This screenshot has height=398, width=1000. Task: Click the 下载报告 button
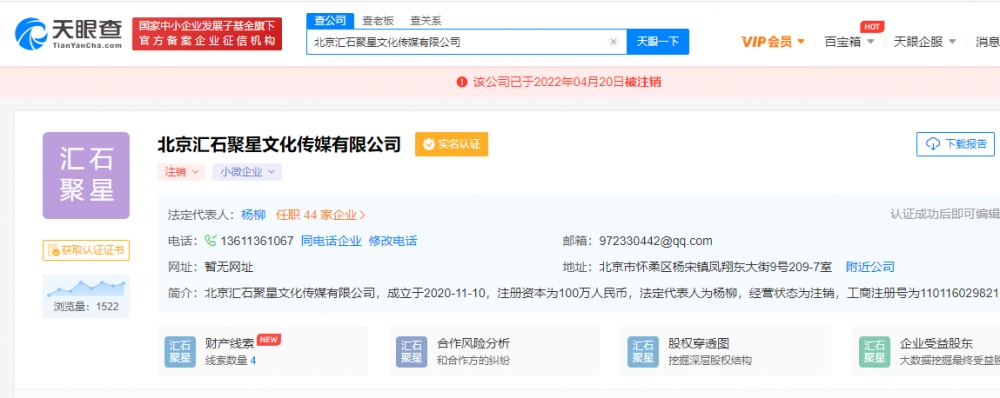click(x=955, y=144)
